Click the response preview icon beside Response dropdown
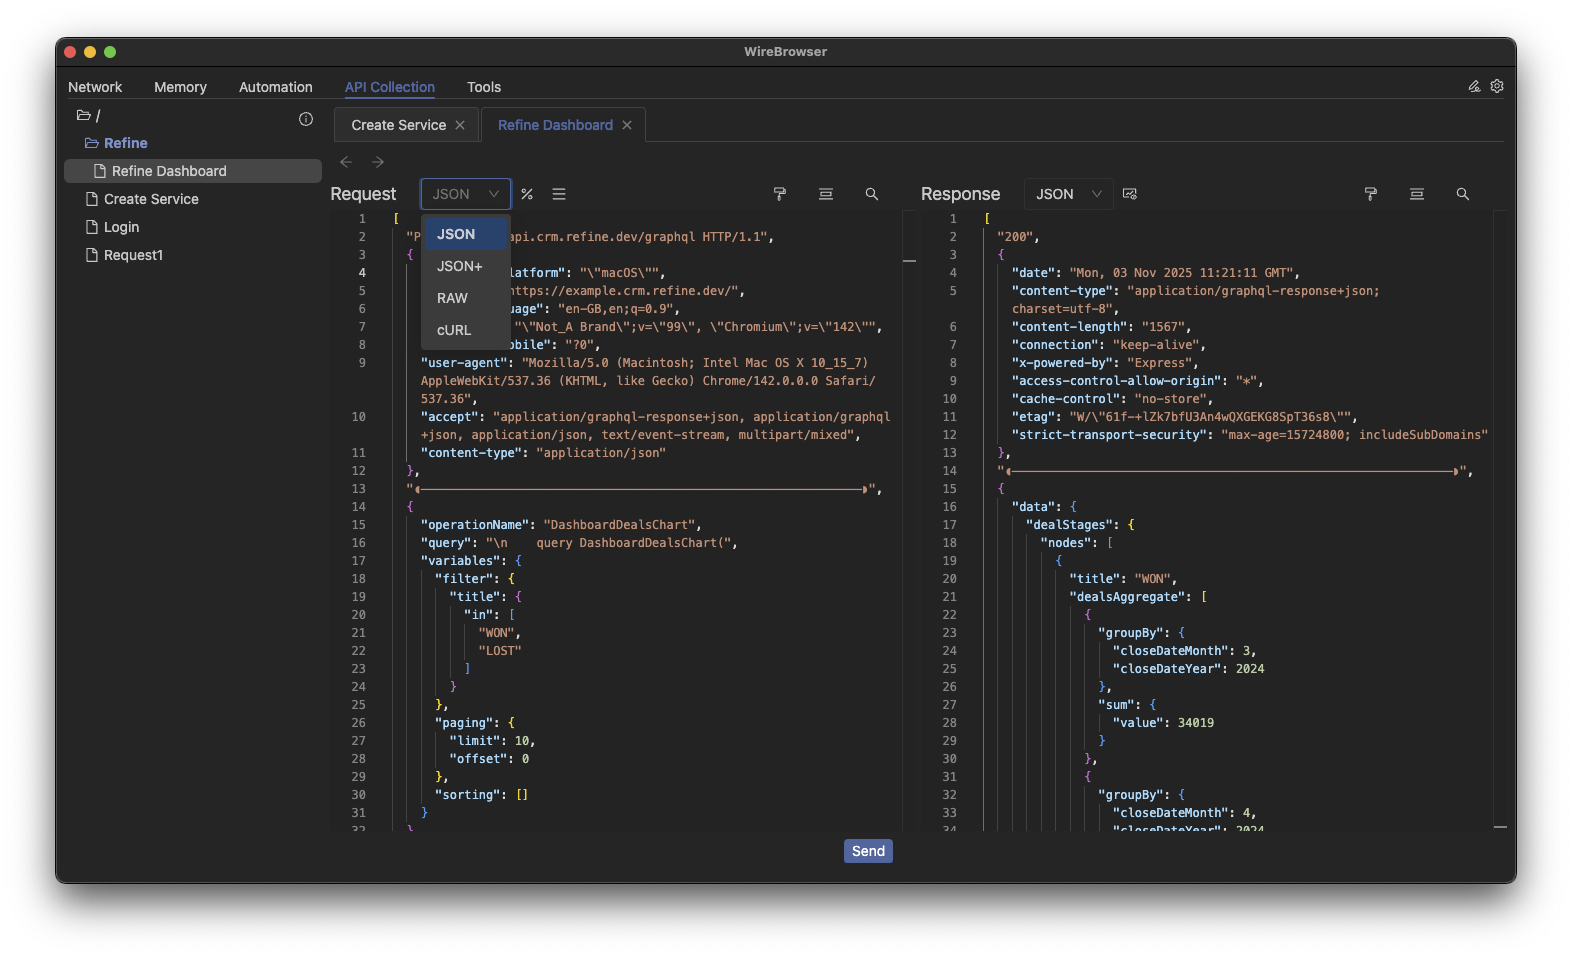 coord(1130,194)
